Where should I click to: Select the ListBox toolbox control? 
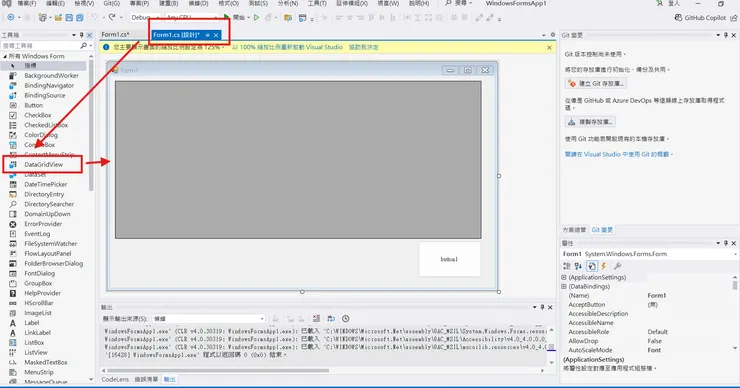pyautogui.click(x=34, y=343)
